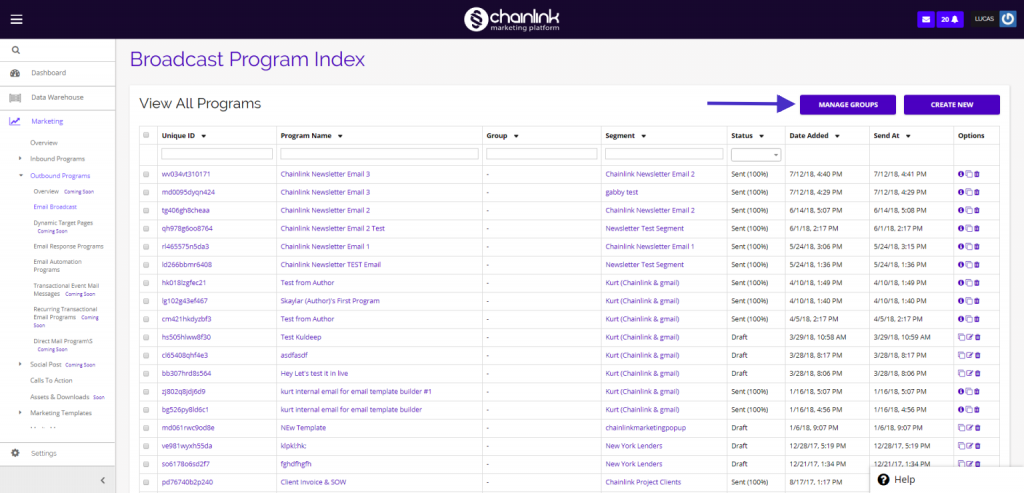
Task: Delete program ld266bbmr6408 with trash icon
Action: 978,264
